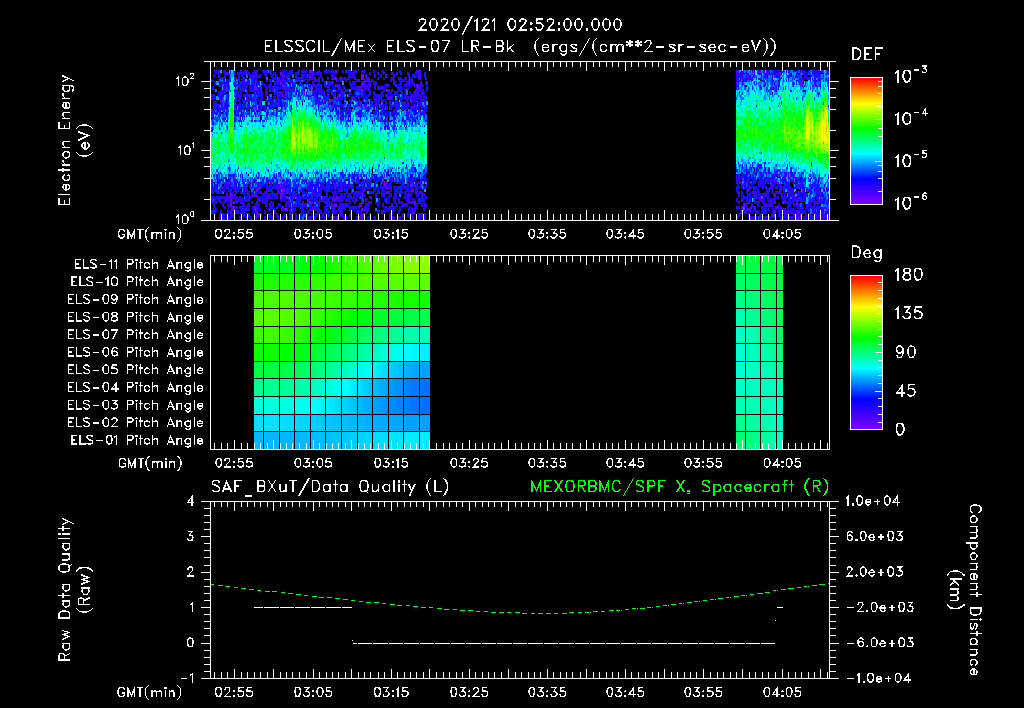This screenshot has height=708, width=1024.
Task: Select the Electron Energy (eV) axis label
Action: 74,140
